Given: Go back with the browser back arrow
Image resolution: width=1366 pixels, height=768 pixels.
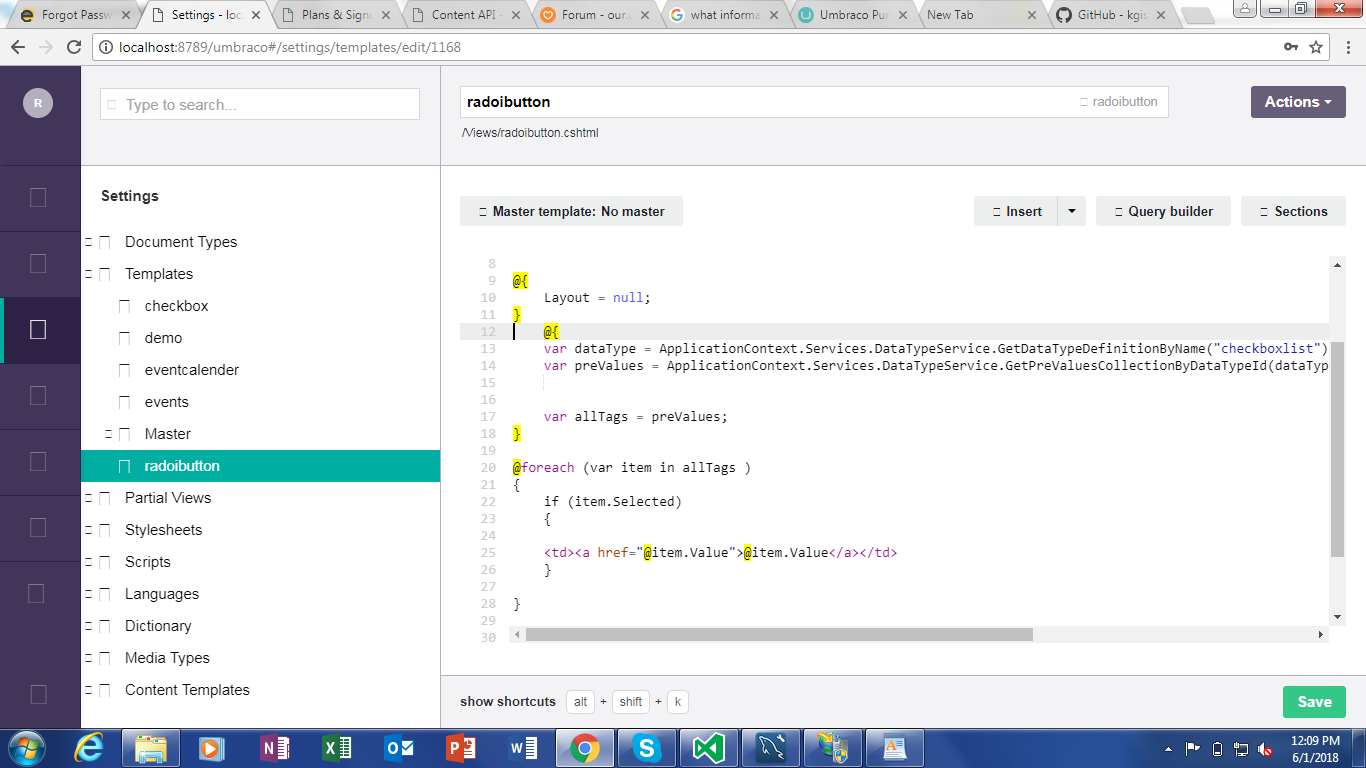Looking at the screenshot, I should [18, 47].
